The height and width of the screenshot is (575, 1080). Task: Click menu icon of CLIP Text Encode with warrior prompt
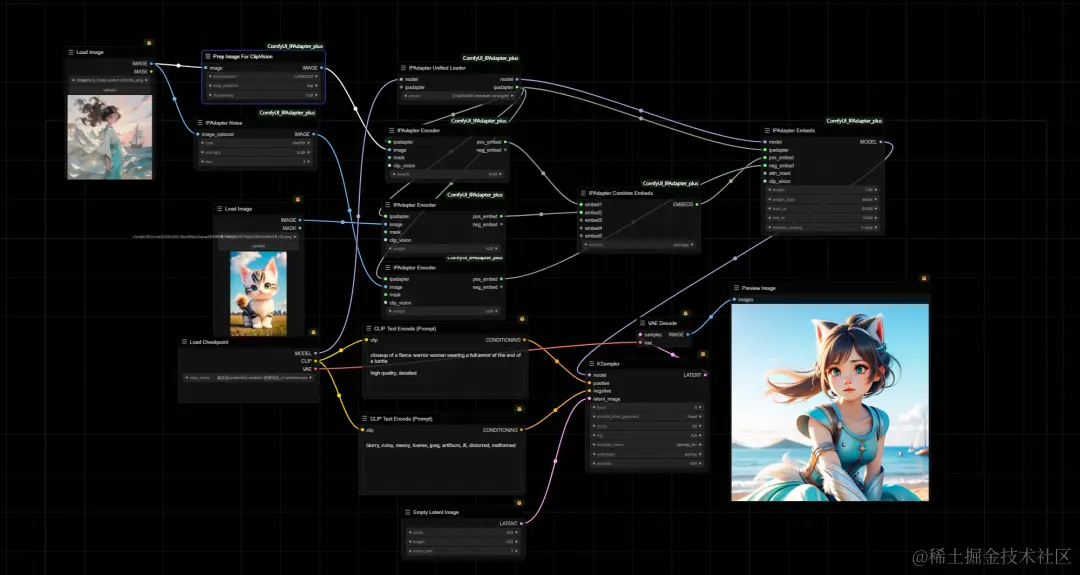368,328
